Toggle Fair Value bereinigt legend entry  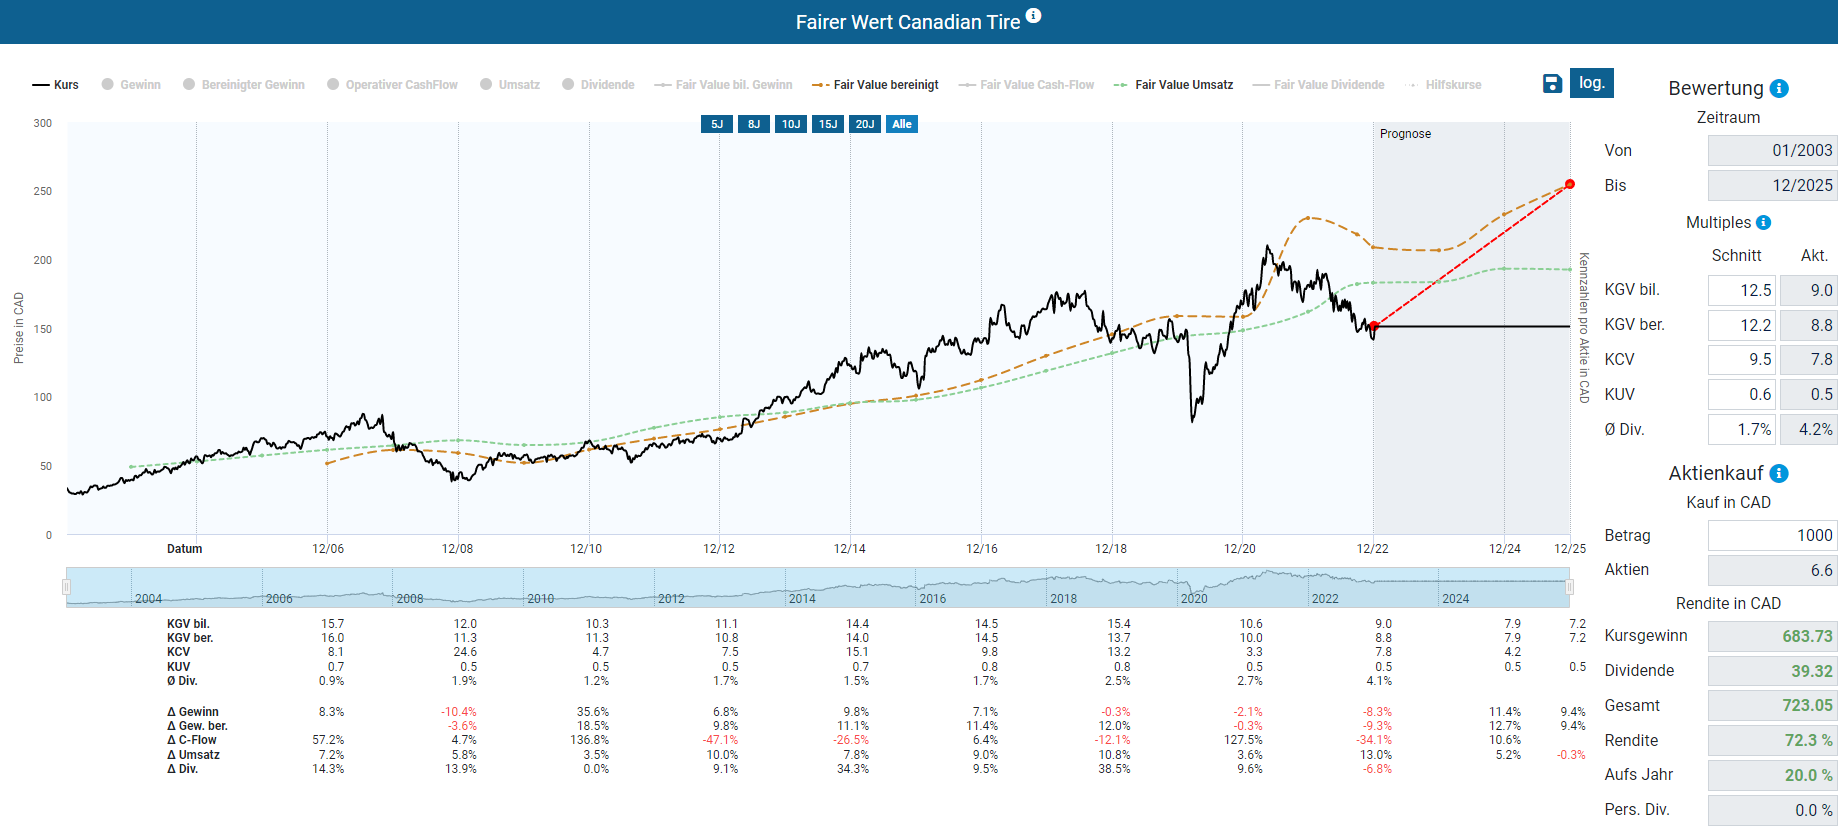click(876, 85)
